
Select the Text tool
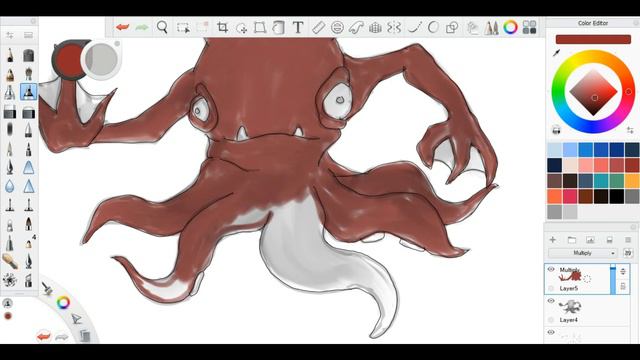click(x=298, y=27)
